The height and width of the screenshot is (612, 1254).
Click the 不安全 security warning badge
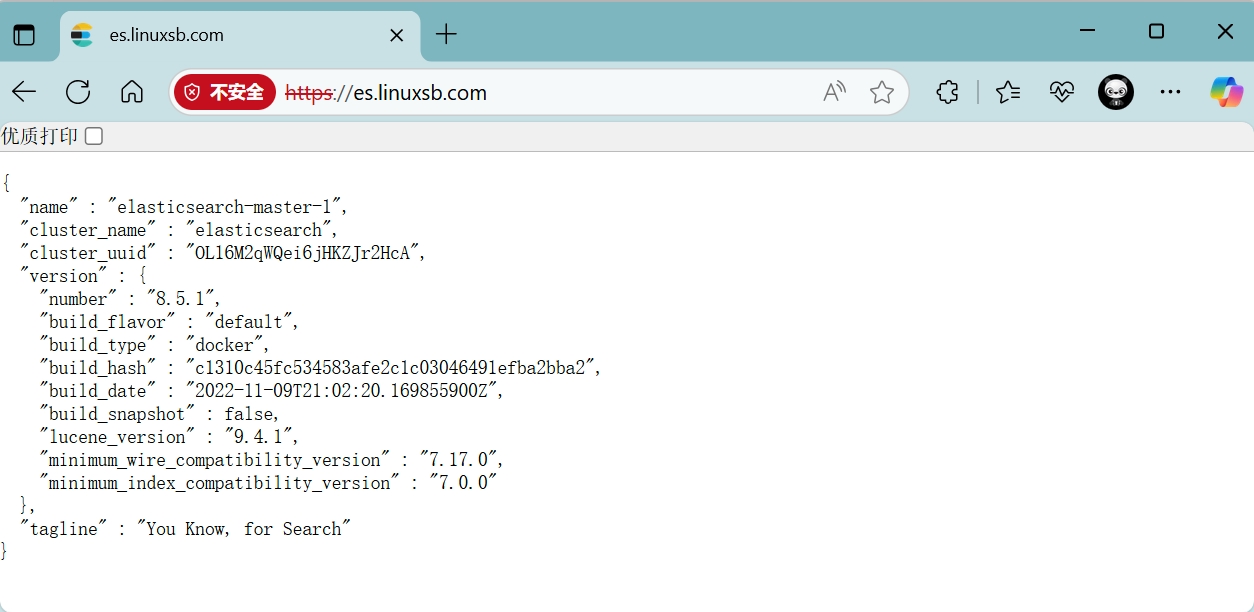click(x=225, y=93)
